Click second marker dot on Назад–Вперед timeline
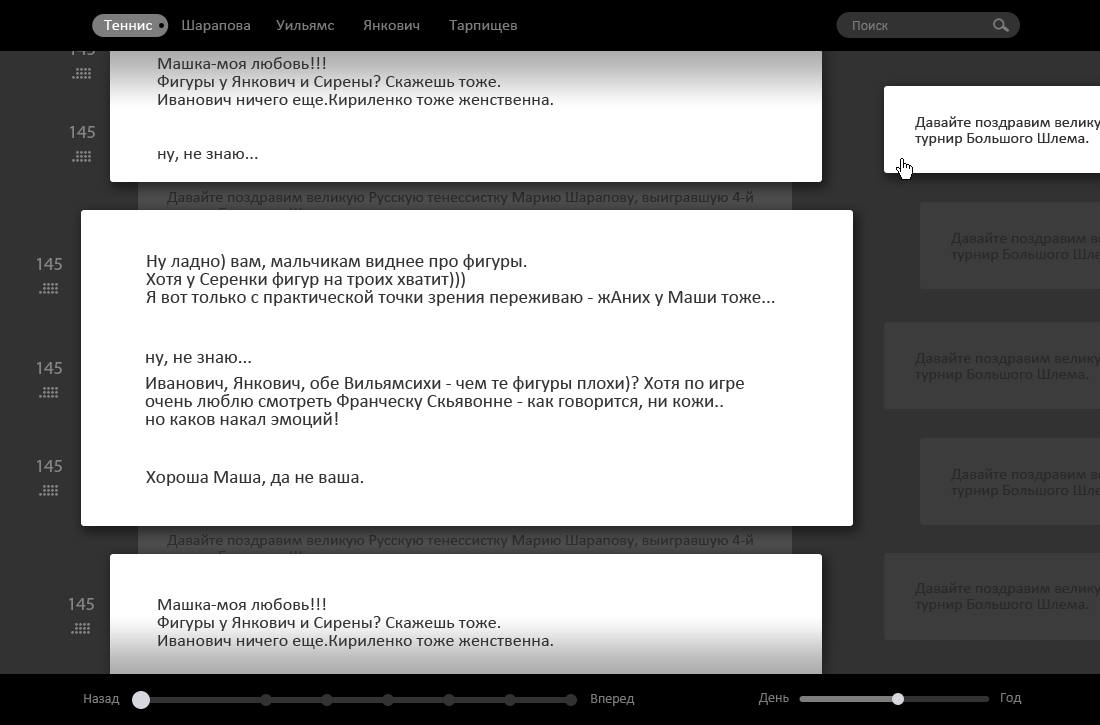Image resolution: width=1100 pixels, height=725 pixels. (266, 700)
